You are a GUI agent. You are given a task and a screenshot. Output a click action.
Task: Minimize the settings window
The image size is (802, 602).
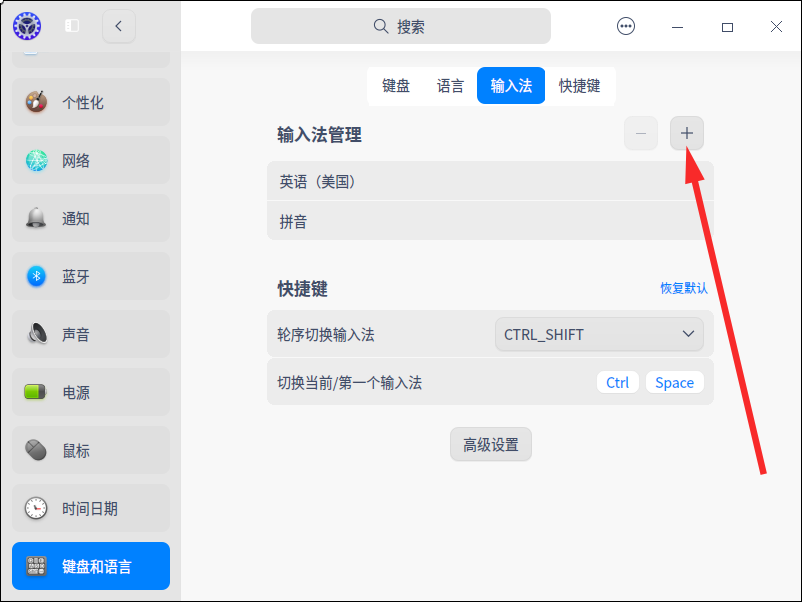point(677,27)
